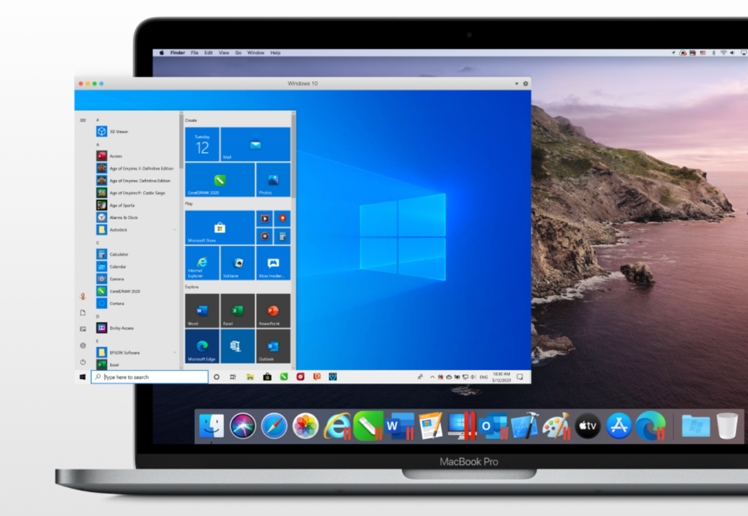
Task: Open File Explorer on Windows taskbar
Action: click(x=250, y=377)
